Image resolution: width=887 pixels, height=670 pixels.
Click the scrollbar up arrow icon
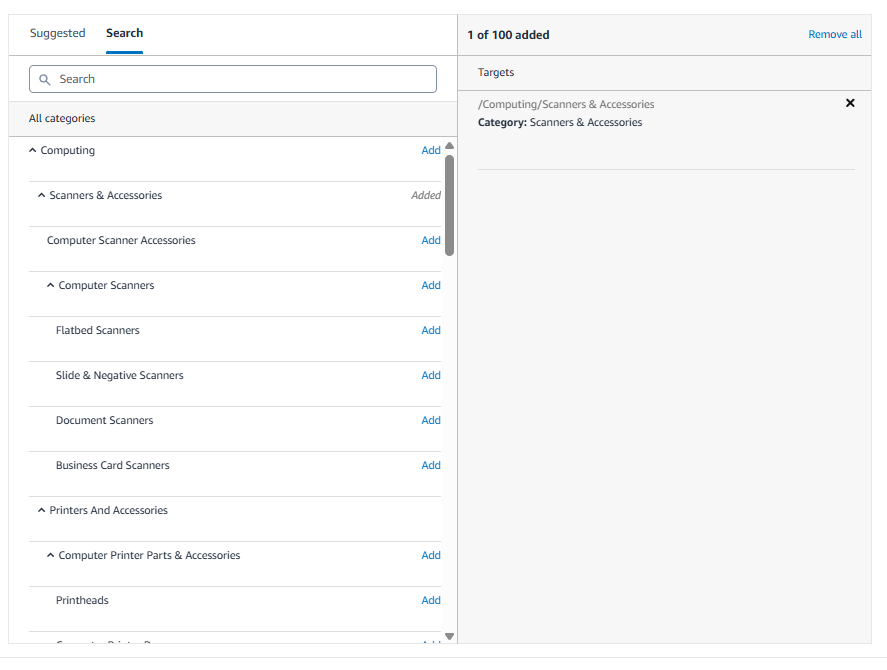coord(449,144)
